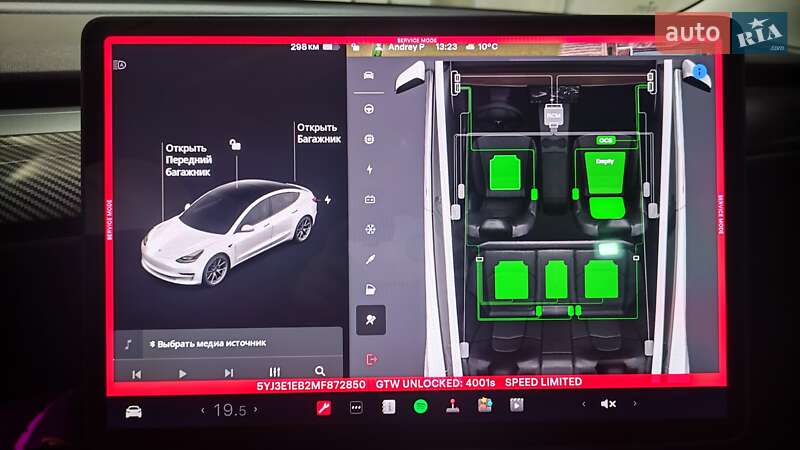Screen dimensions: 800x450
Task: Open the audio equalizer settings
Action: coord(274,372)
